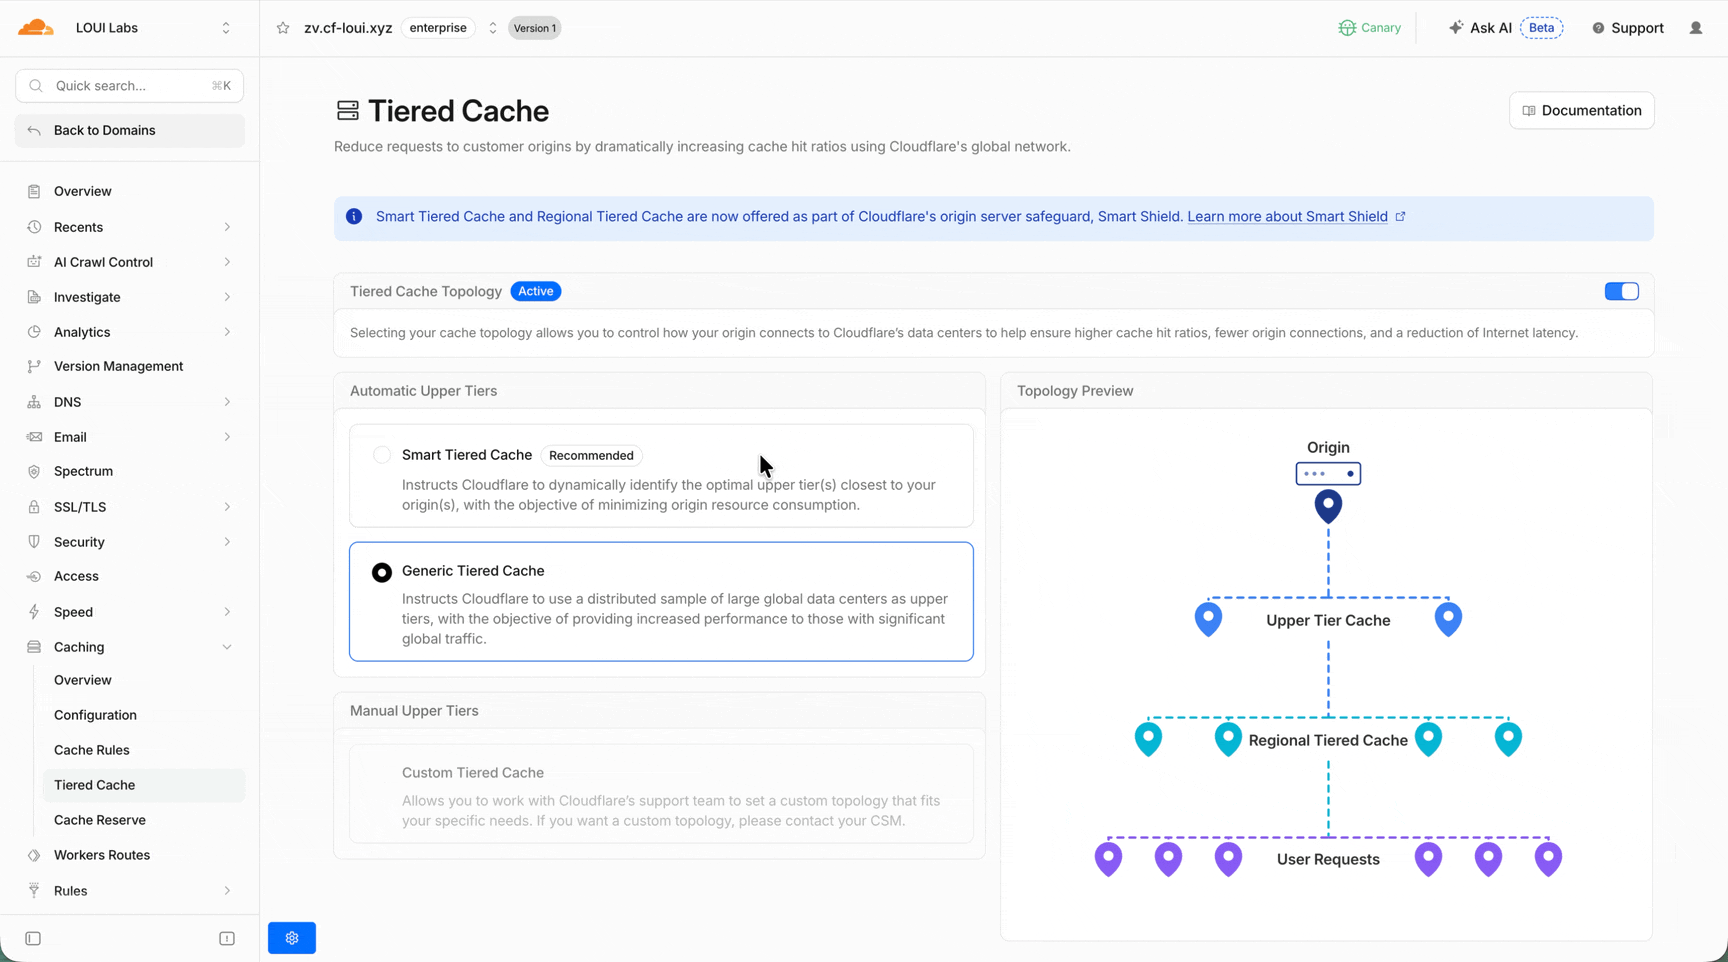
Task: Click the Support button
Action: pos(1628,28)
